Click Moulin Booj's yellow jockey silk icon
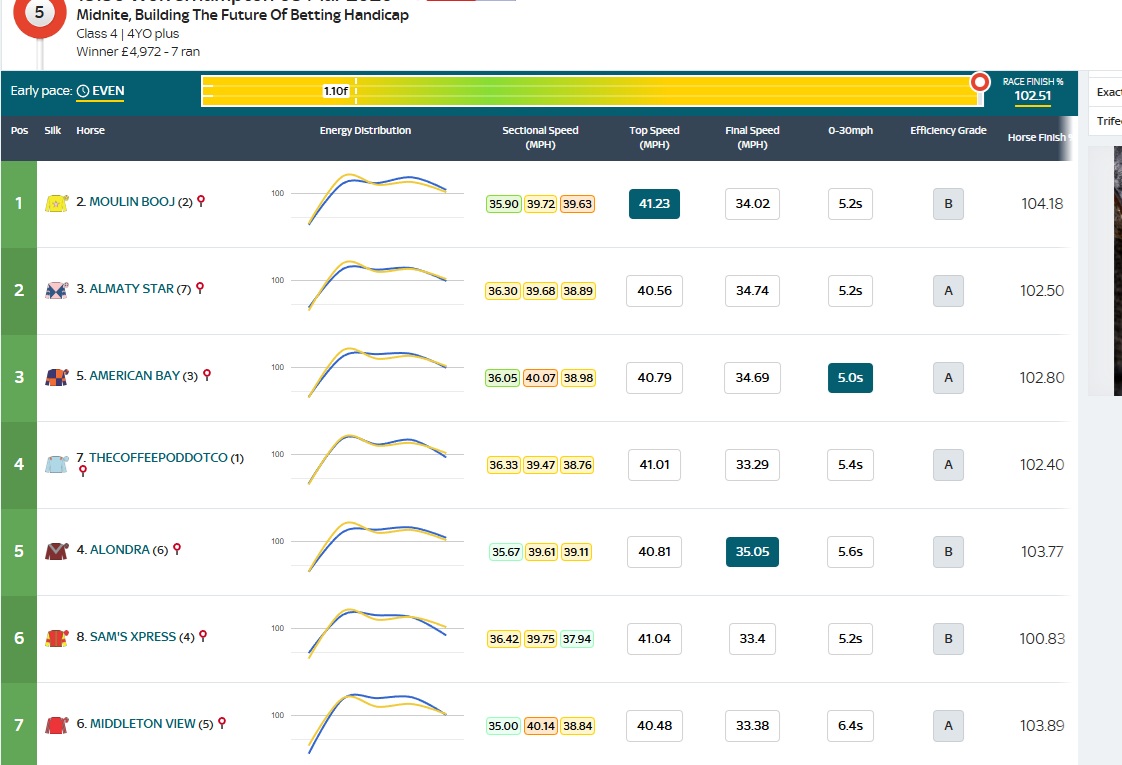1122x765 pixels. pyautogui.click(x=55, y=203)
